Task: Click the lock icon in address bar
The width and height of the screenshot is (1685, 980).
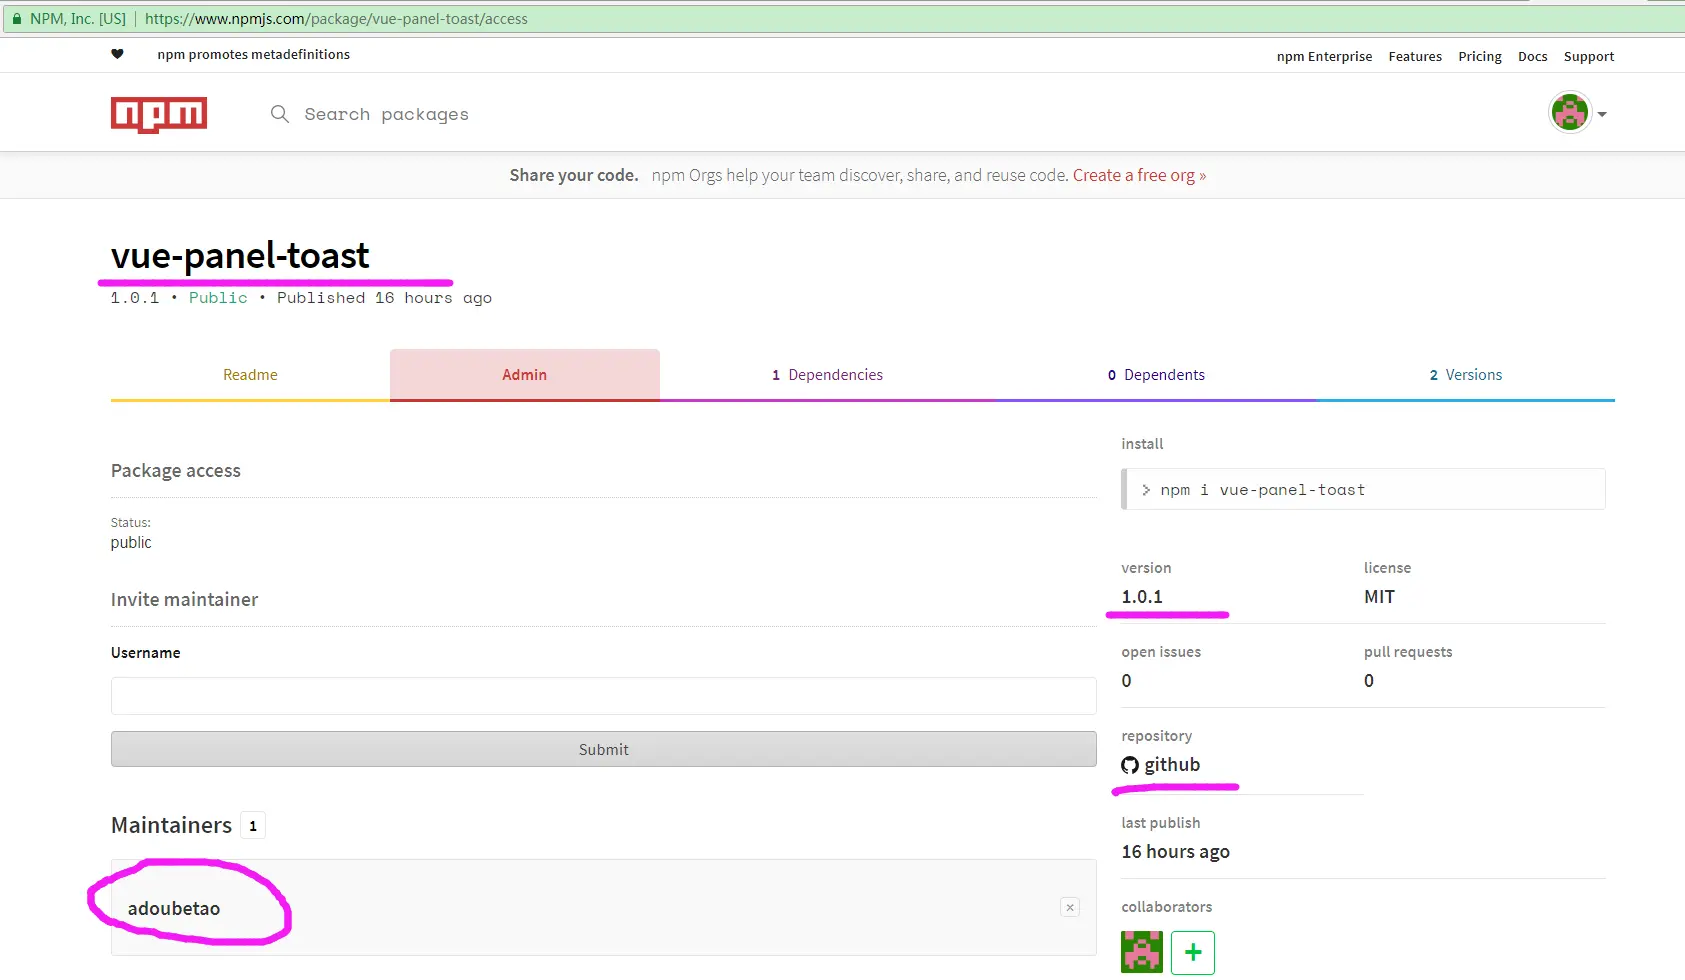Action: pyautogui.click(x=17, y=18)
